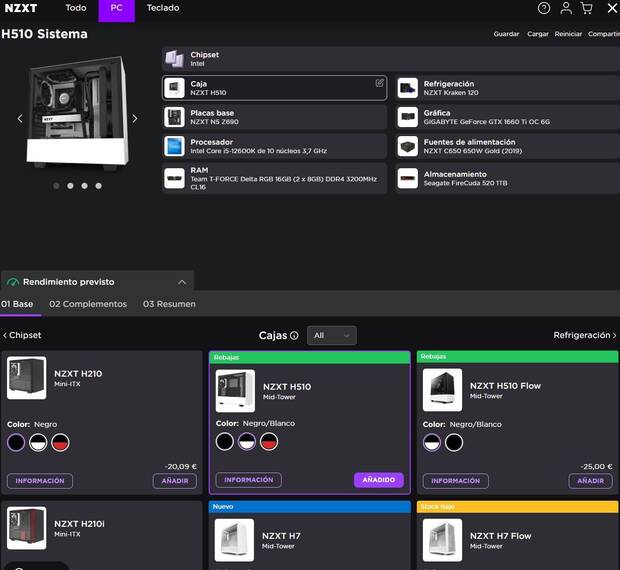Click the Almacenamiento storage icon
This screenshot has width=620, height=570.
click(x=408, y=178)
